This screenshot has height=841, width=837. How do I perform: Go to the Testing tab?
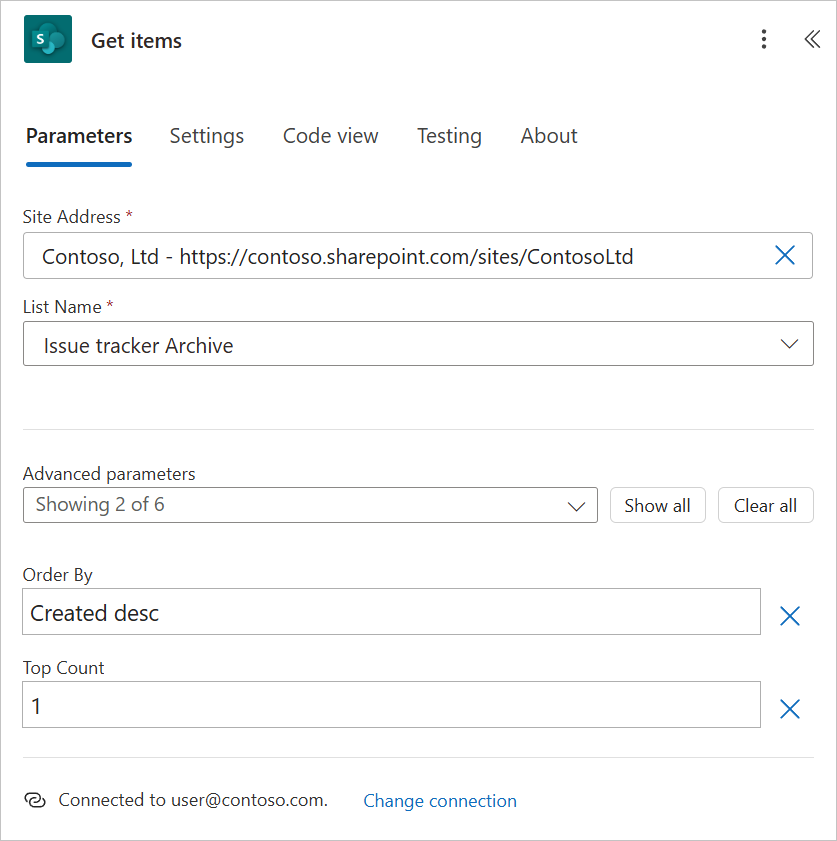pyautogui.click(x=449, y=136)
